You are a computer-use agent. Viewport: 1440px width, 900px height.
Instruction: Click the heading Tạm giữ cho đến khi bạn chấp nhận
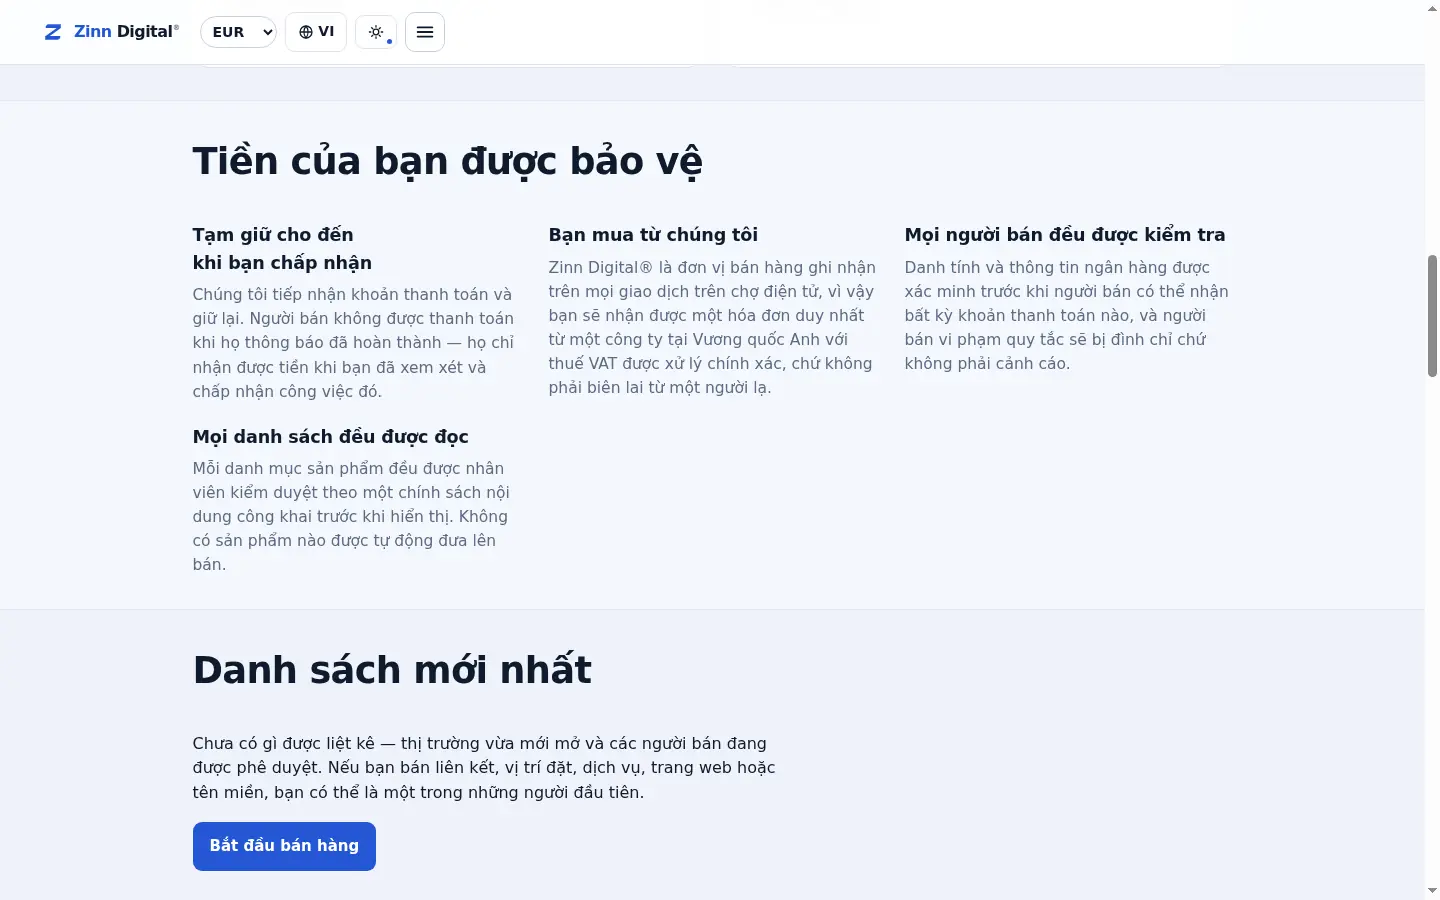282,248
